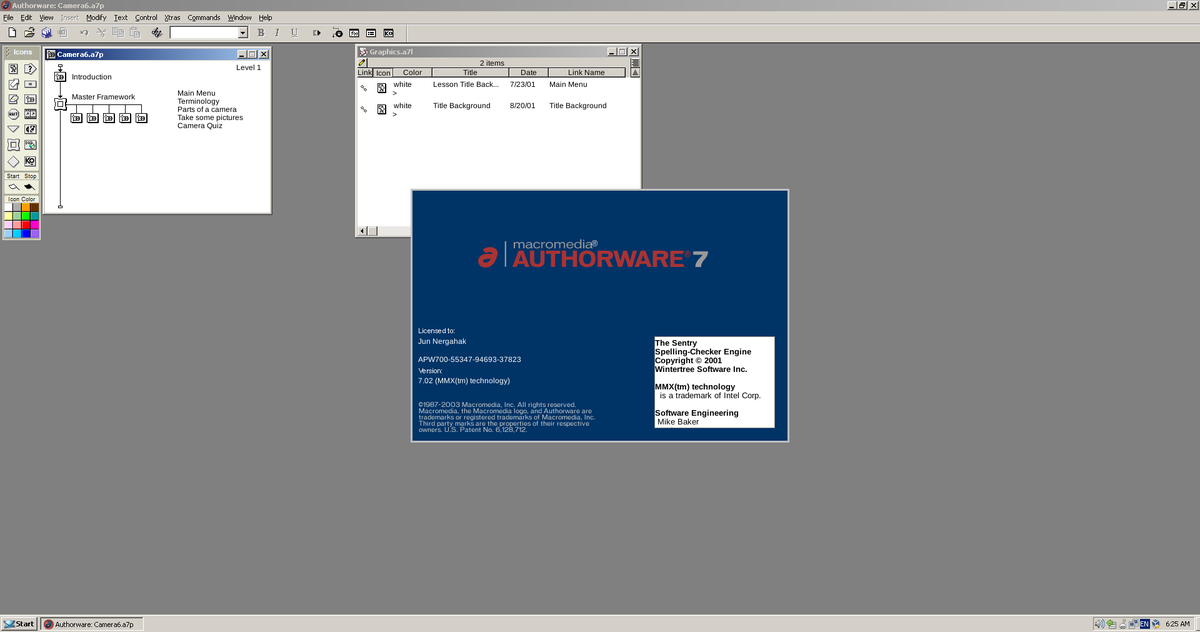Pick the black Stop flag
1200x632 pixels.
(29, 187)
